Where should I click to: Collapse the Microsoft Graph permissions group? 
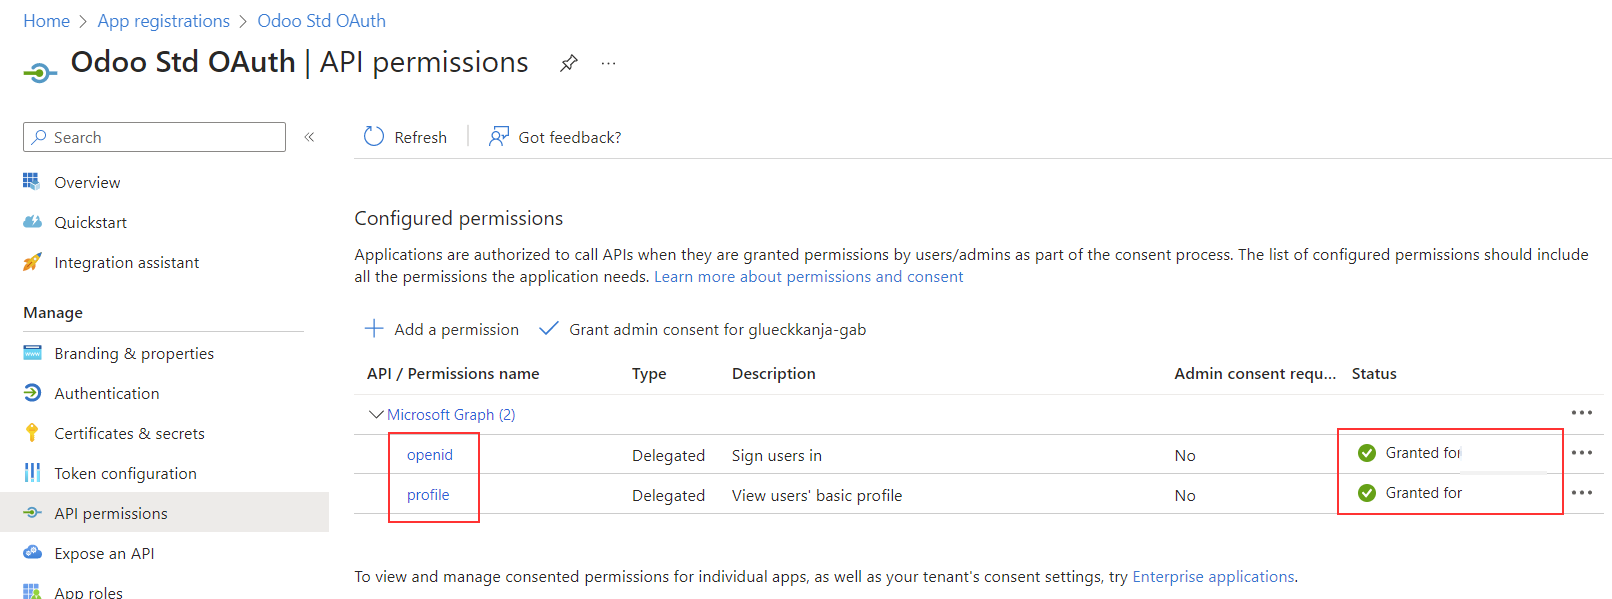pos(376,414)
